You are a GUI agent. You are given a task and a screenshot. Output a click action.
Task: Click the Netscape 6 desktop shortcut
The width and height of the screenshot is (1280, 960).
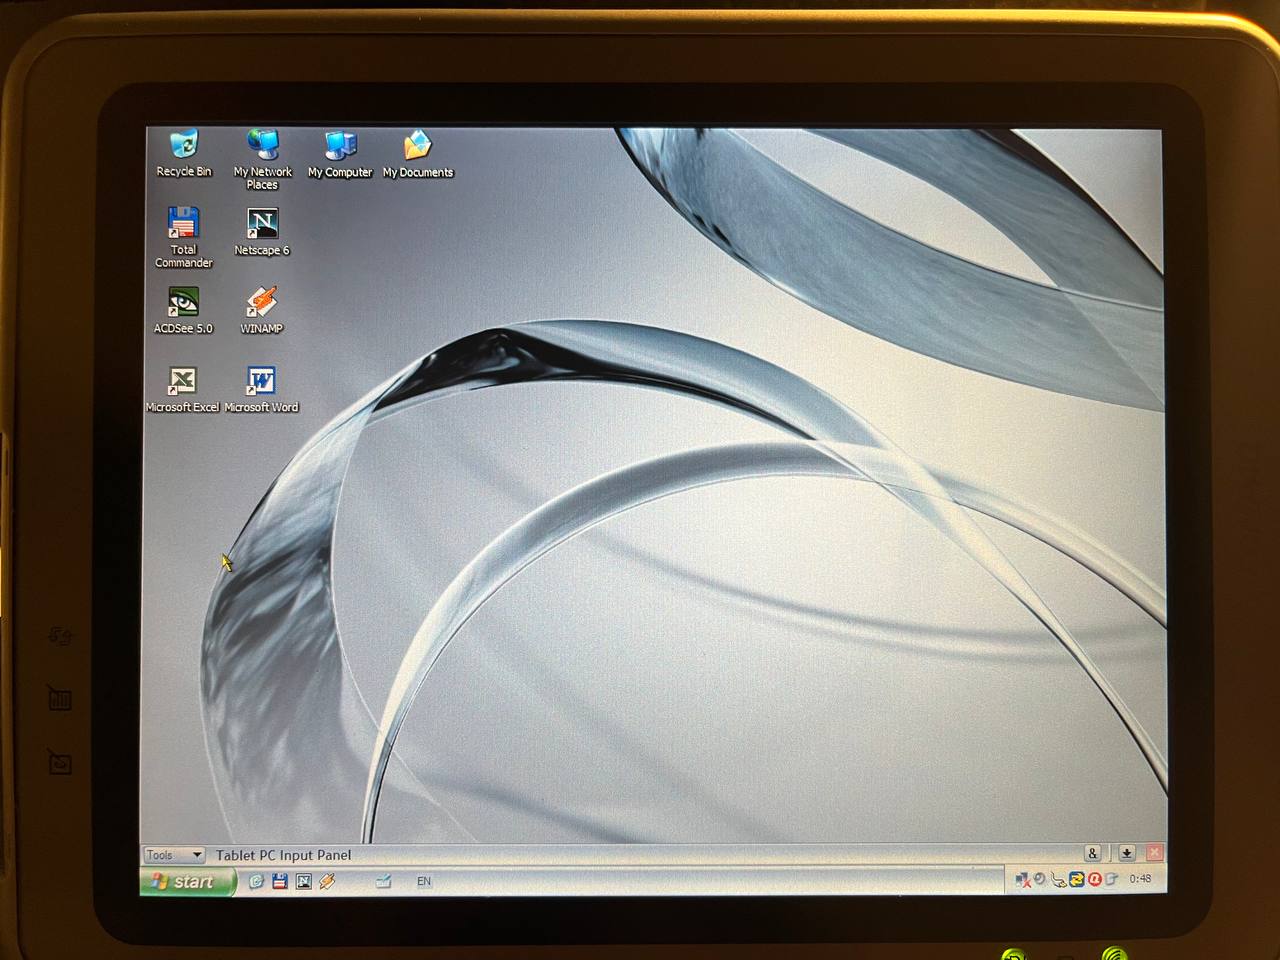click(262, 224)
